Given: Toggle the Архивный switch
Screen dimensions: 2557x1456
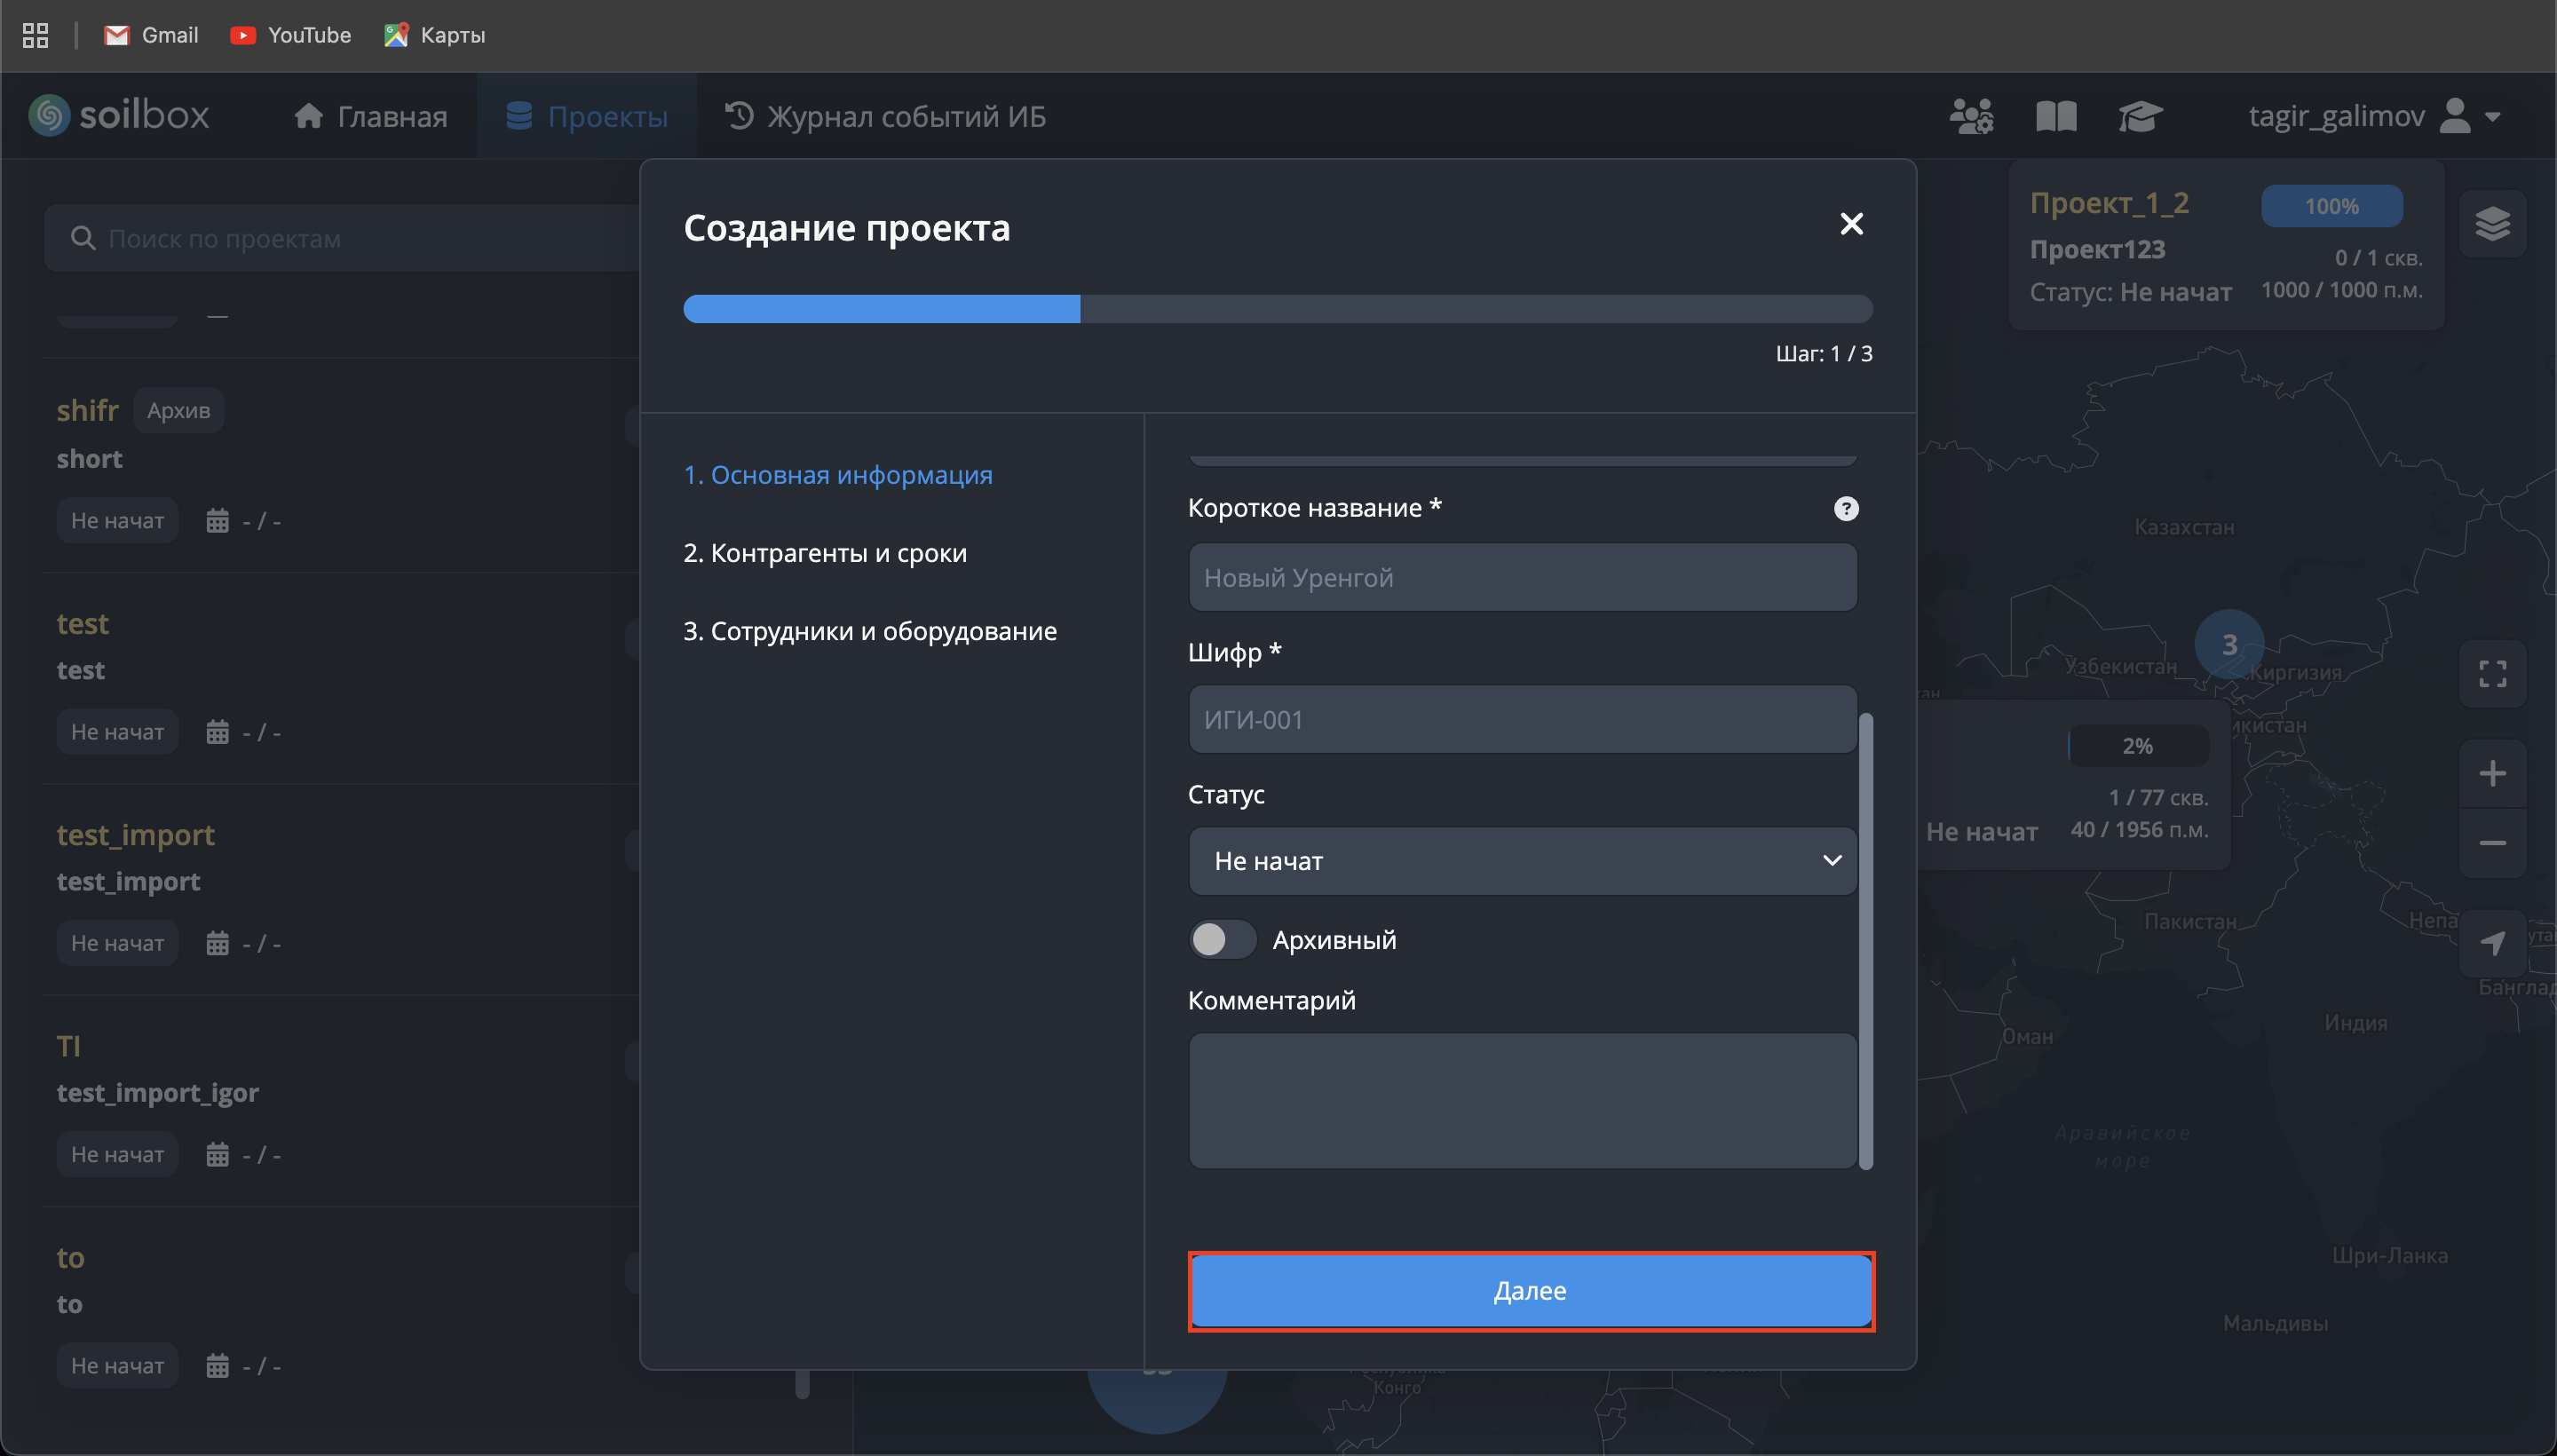Looking at the screenshot, I should tap(1222, 939).
